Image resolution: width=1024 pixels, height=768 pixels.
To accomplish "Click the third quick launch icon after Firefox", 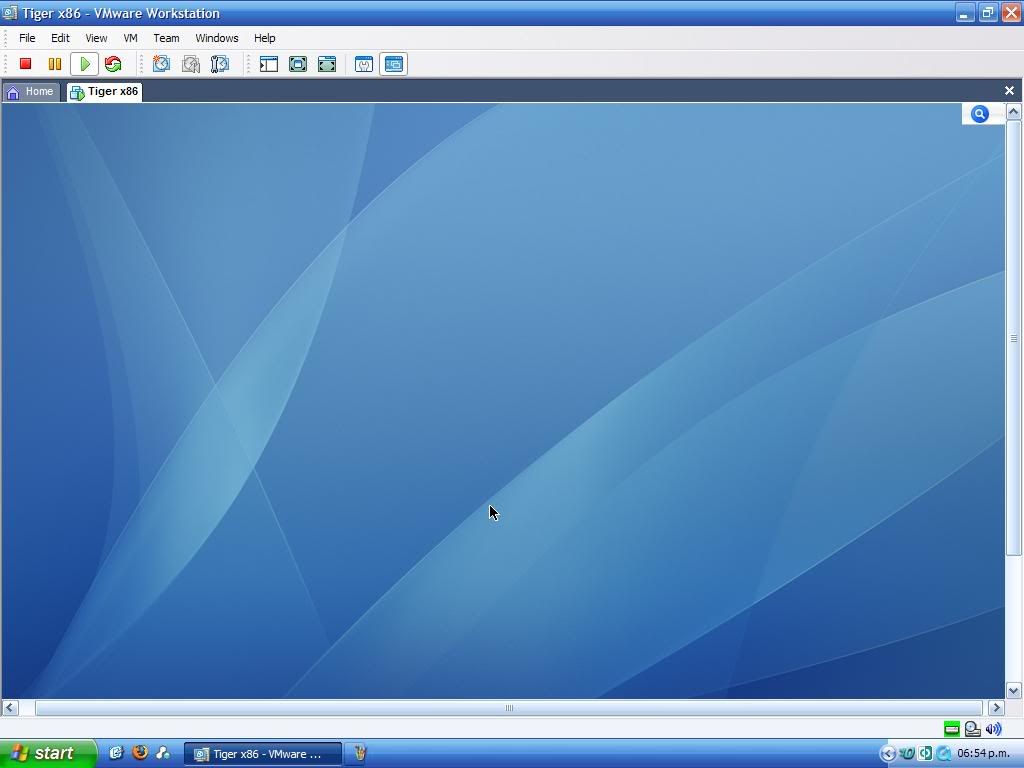I will point(163,753).
